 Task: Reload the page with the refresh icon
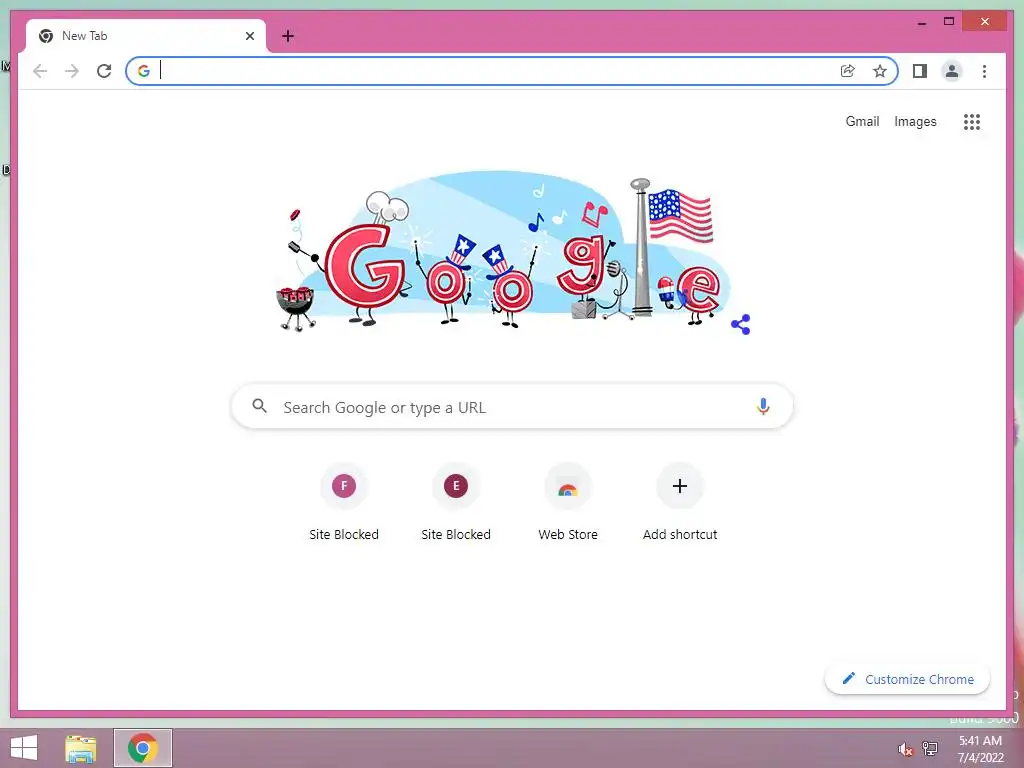coord(104,71)
